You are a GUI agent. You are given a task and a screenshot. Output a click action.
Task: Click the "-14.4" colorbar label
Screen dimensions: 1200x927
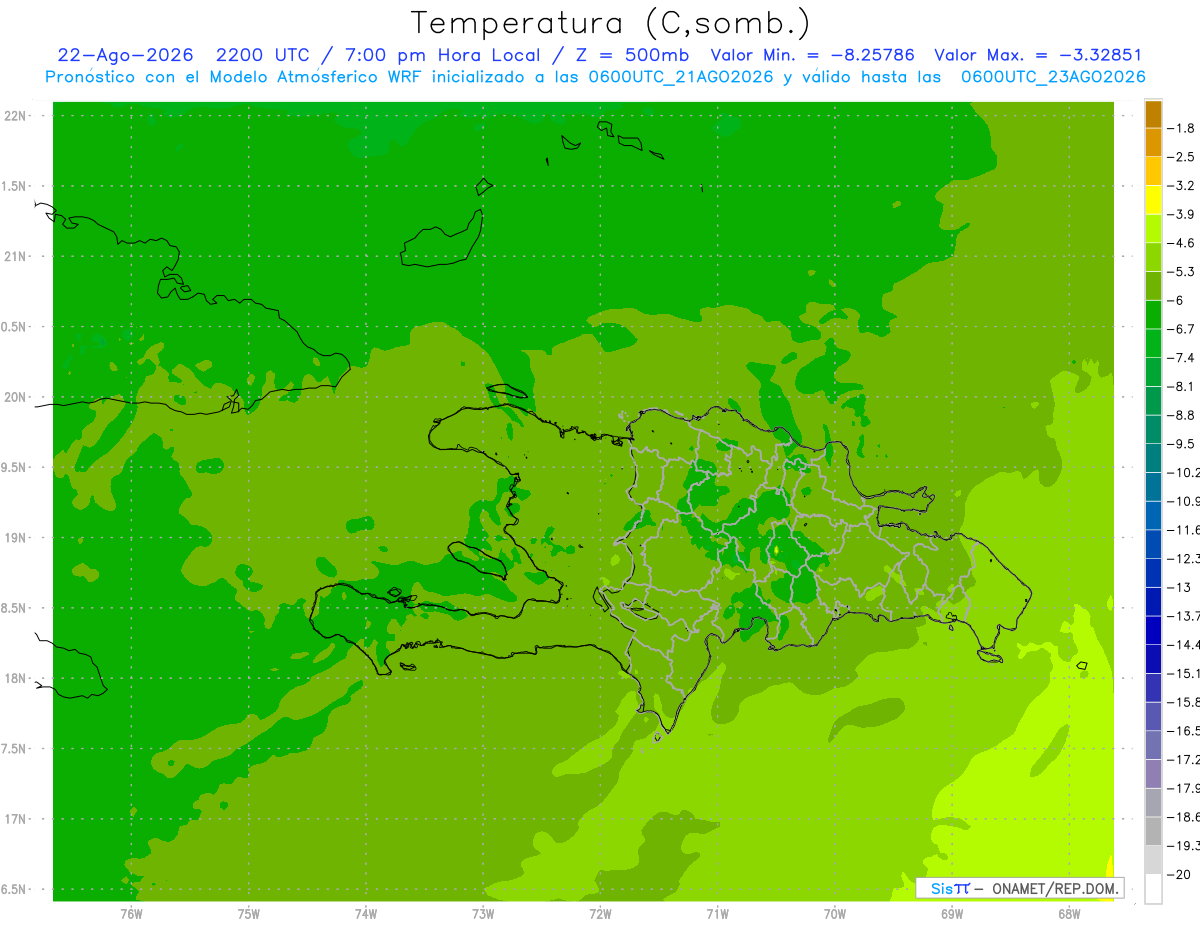click(1183, 645)
